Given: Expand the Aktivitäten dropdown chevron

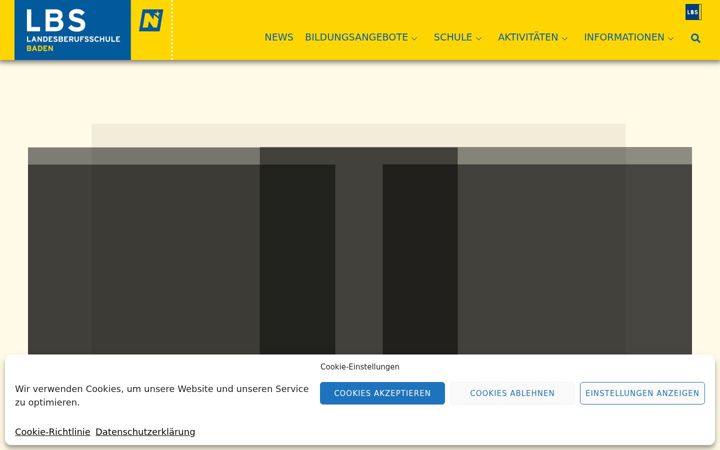Looking at the screenshot, I should (565, 39).
